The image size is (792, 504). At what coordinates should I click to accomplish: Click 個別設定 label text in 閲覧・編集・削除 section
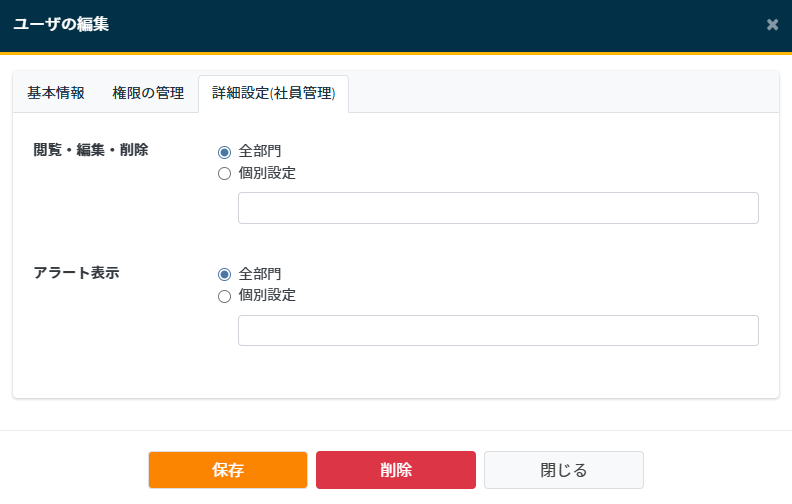[267, 173]
